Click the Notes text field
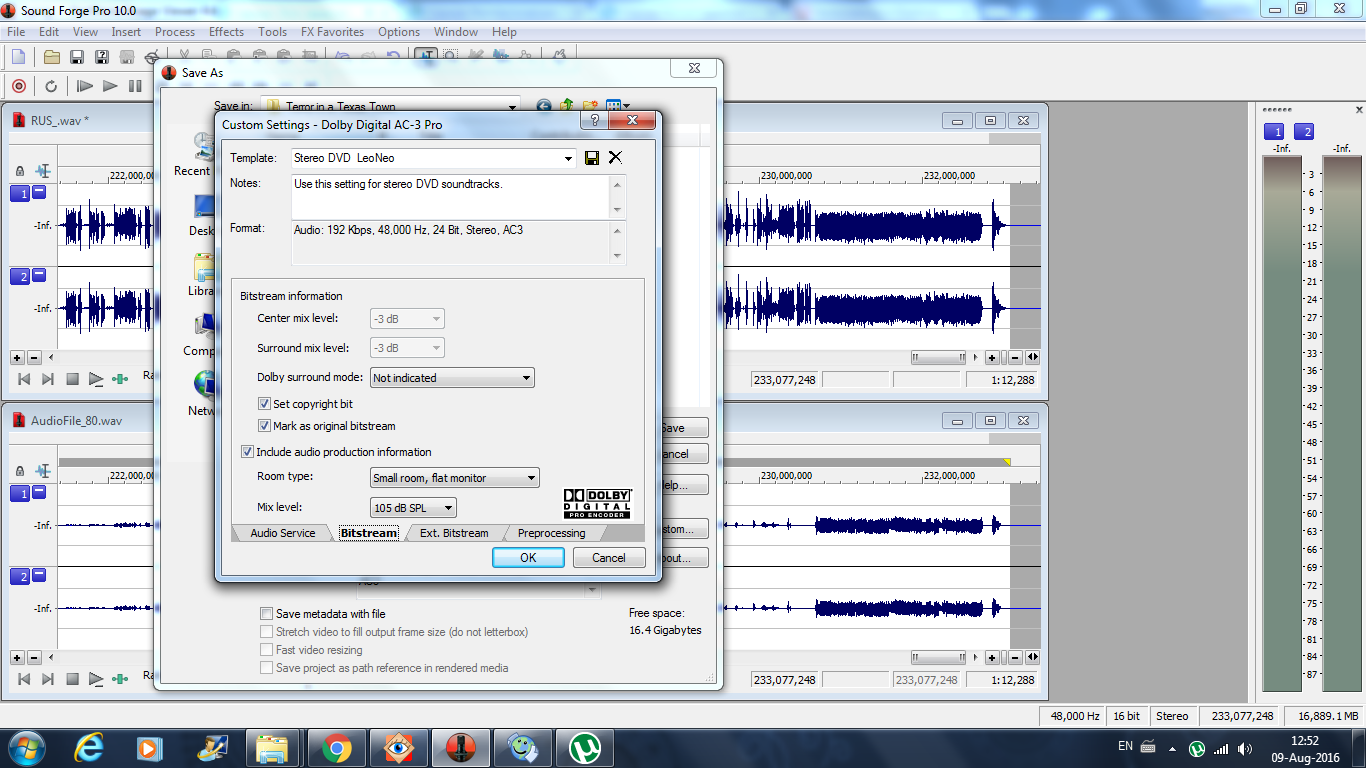Screen dimensions: 1366x768 point(450,197)
